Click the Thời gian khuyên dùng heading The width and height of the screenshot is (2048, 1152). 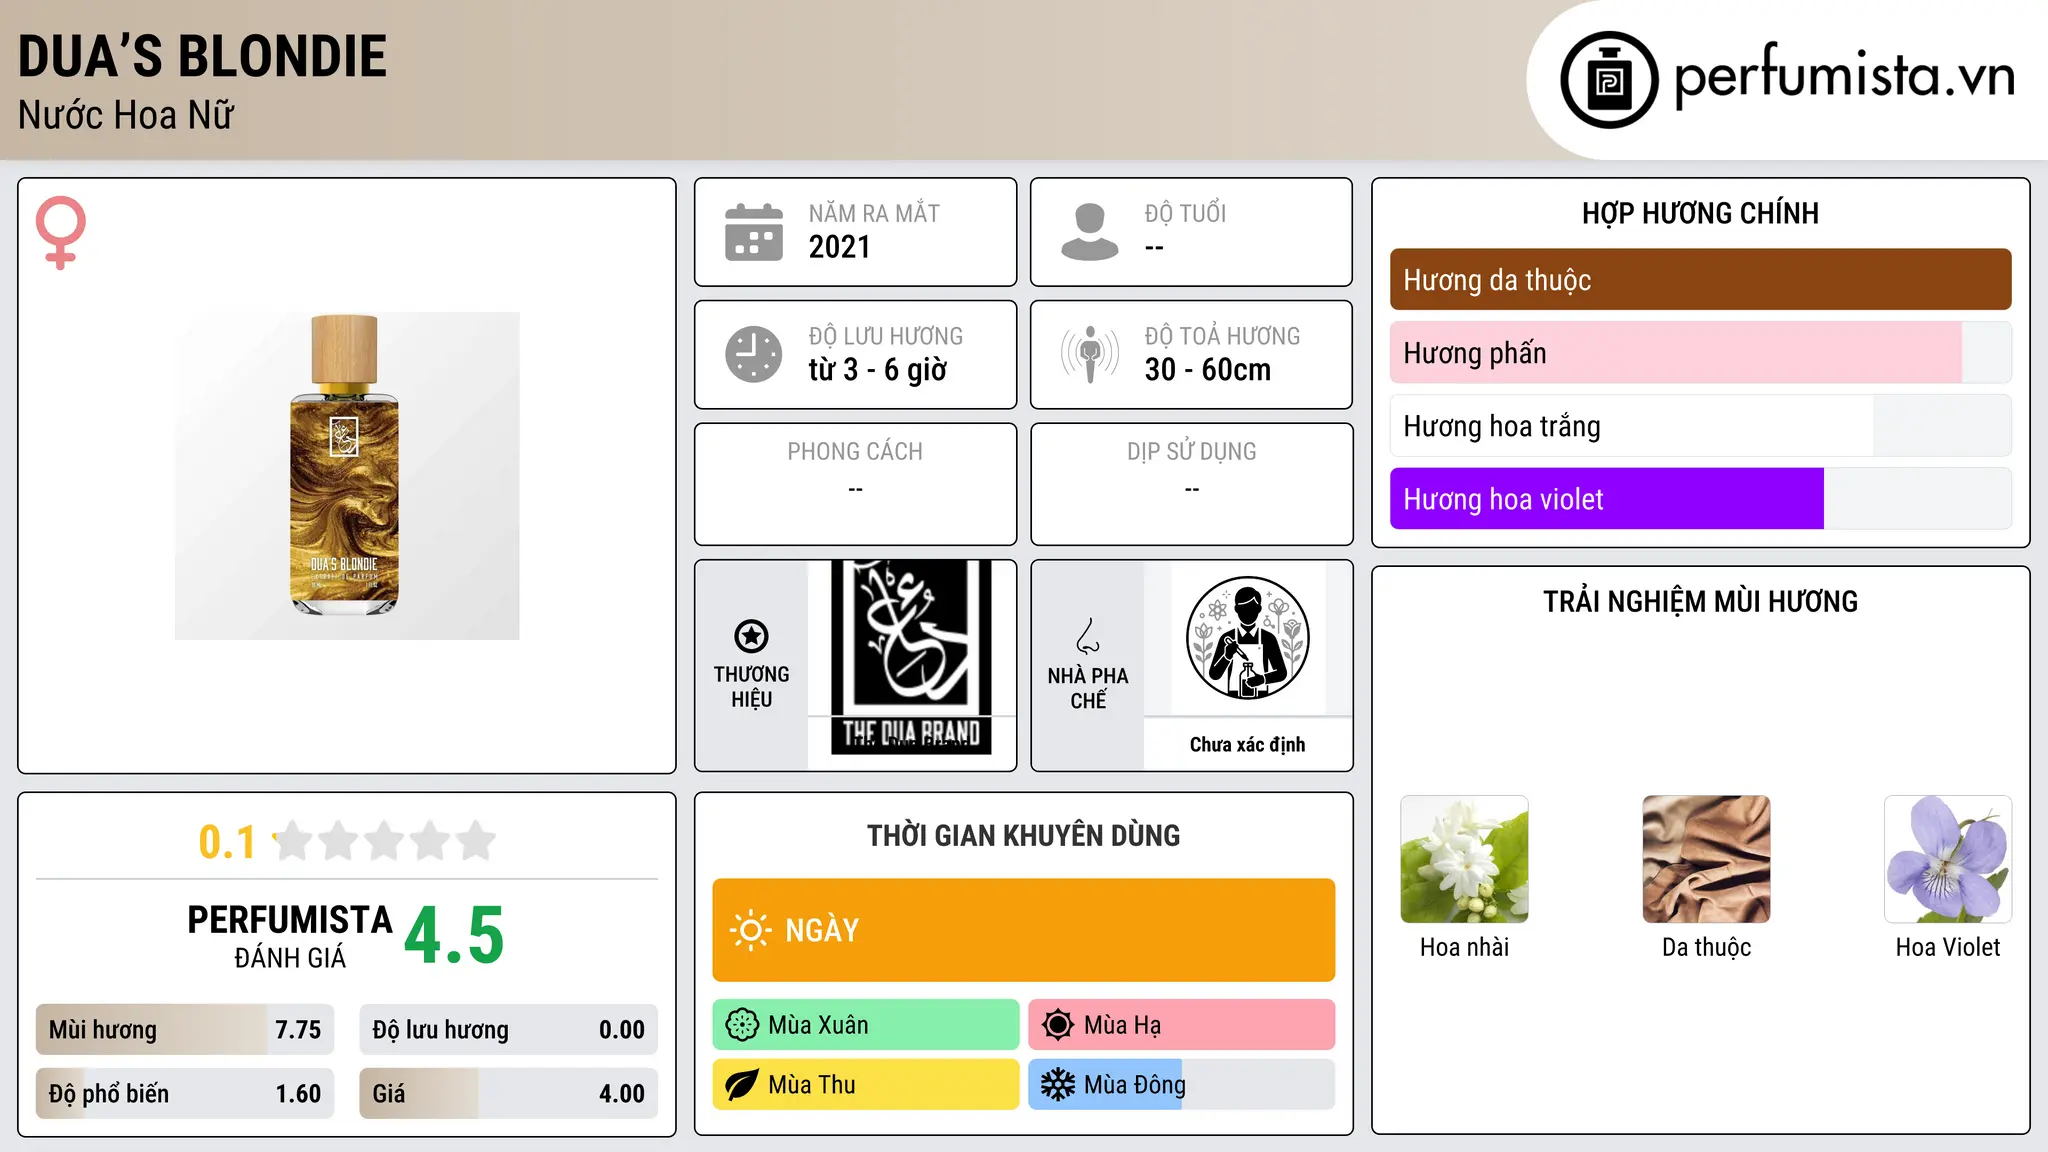[x=1023, y=836]
